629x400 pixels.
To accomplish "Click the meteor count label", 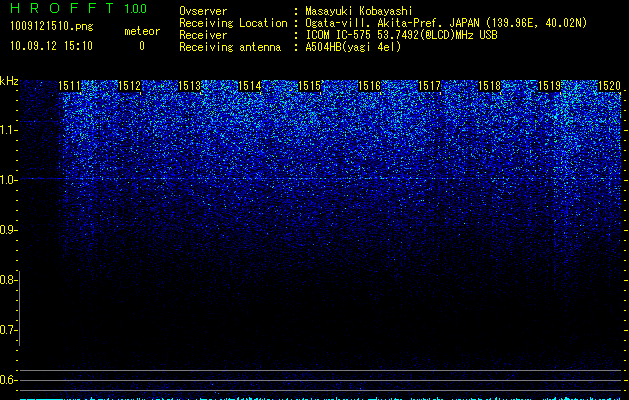I will coord(142,31).
